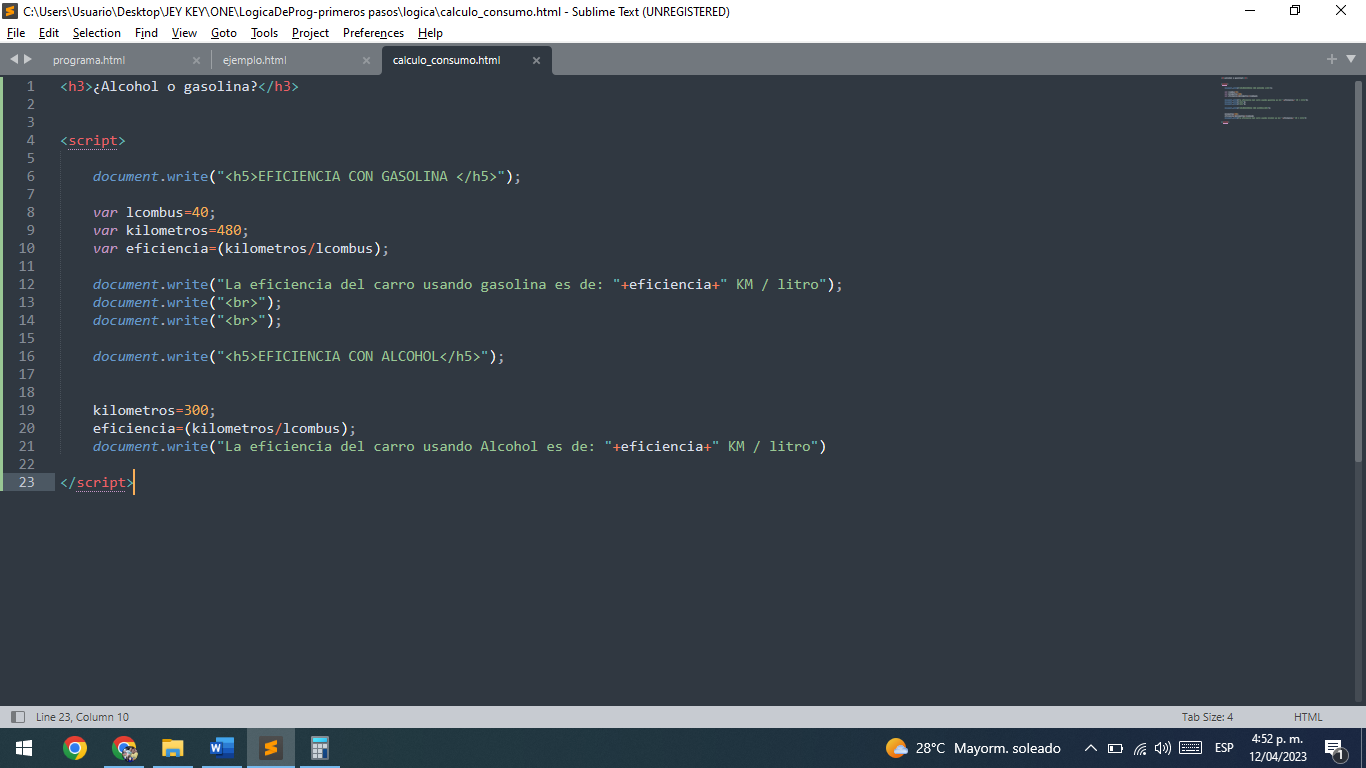
Task: Minimize the Sublime Text window
Action: click(1249, 11)
